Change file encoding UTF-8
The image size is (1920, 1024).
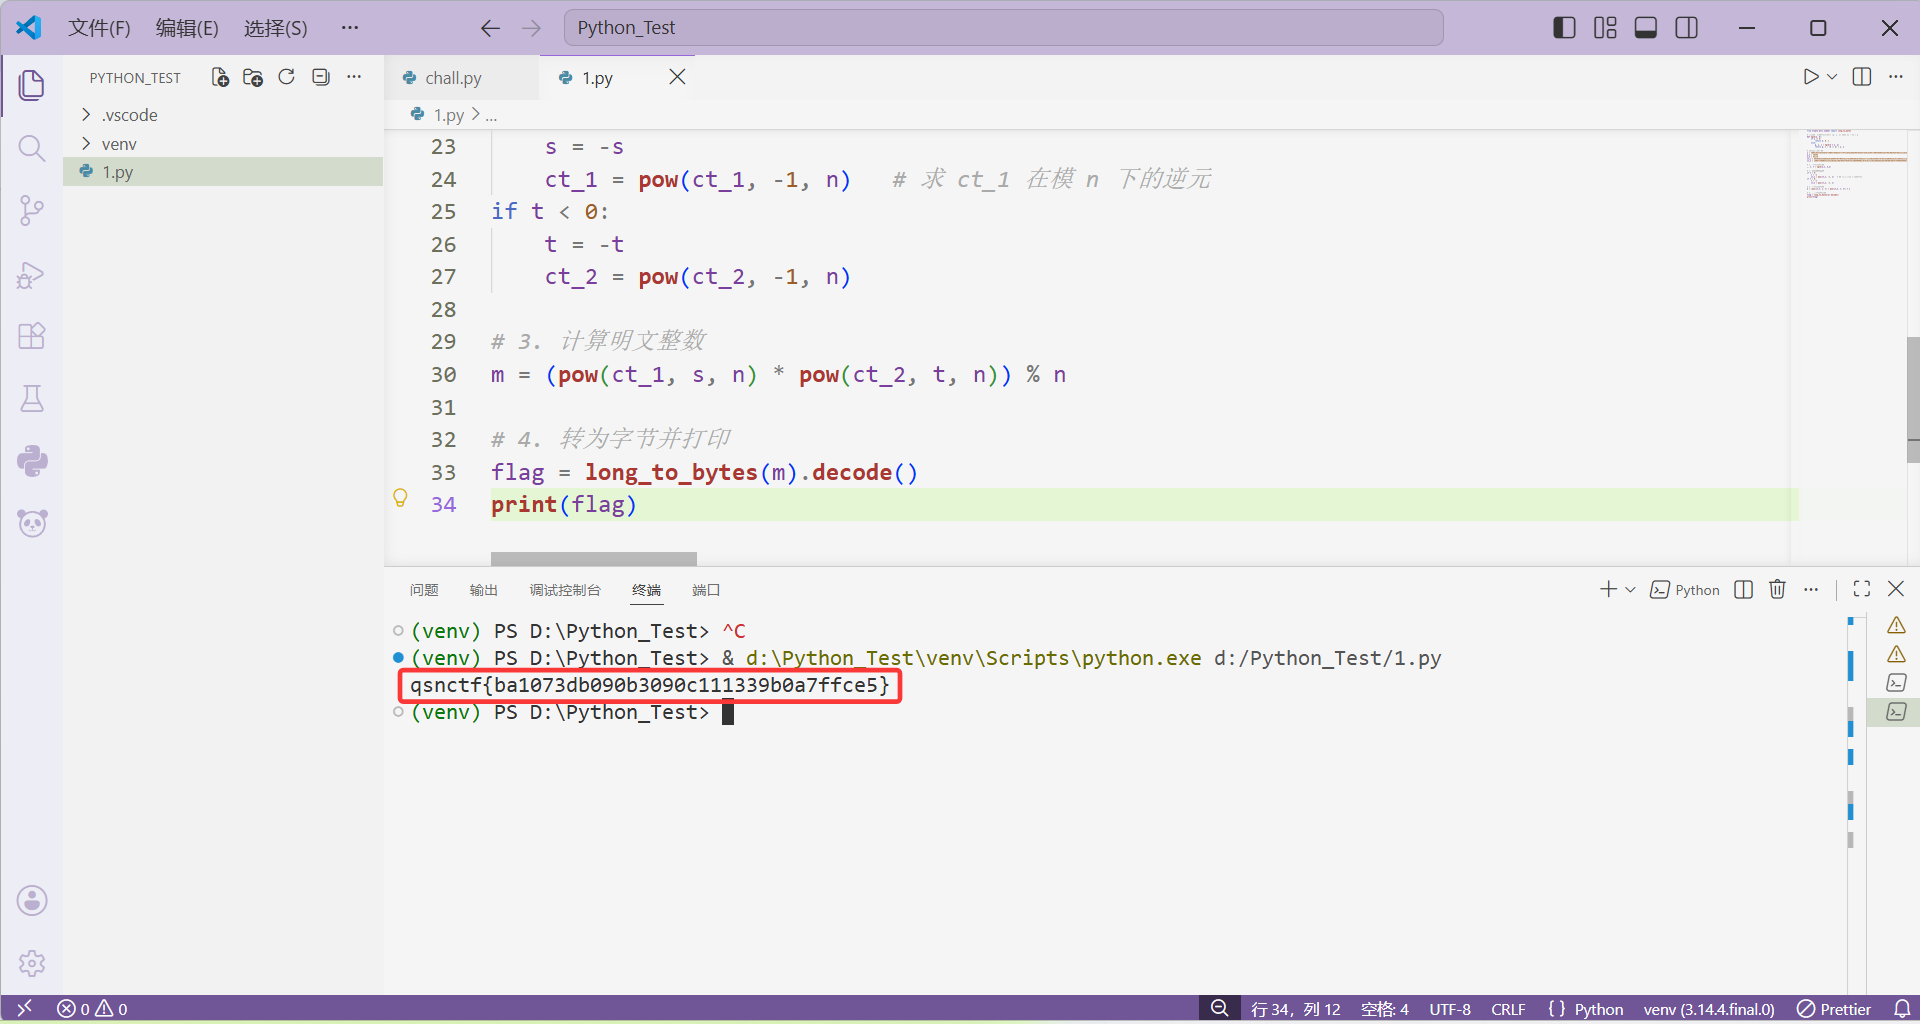click(x=1450, y=1008)
